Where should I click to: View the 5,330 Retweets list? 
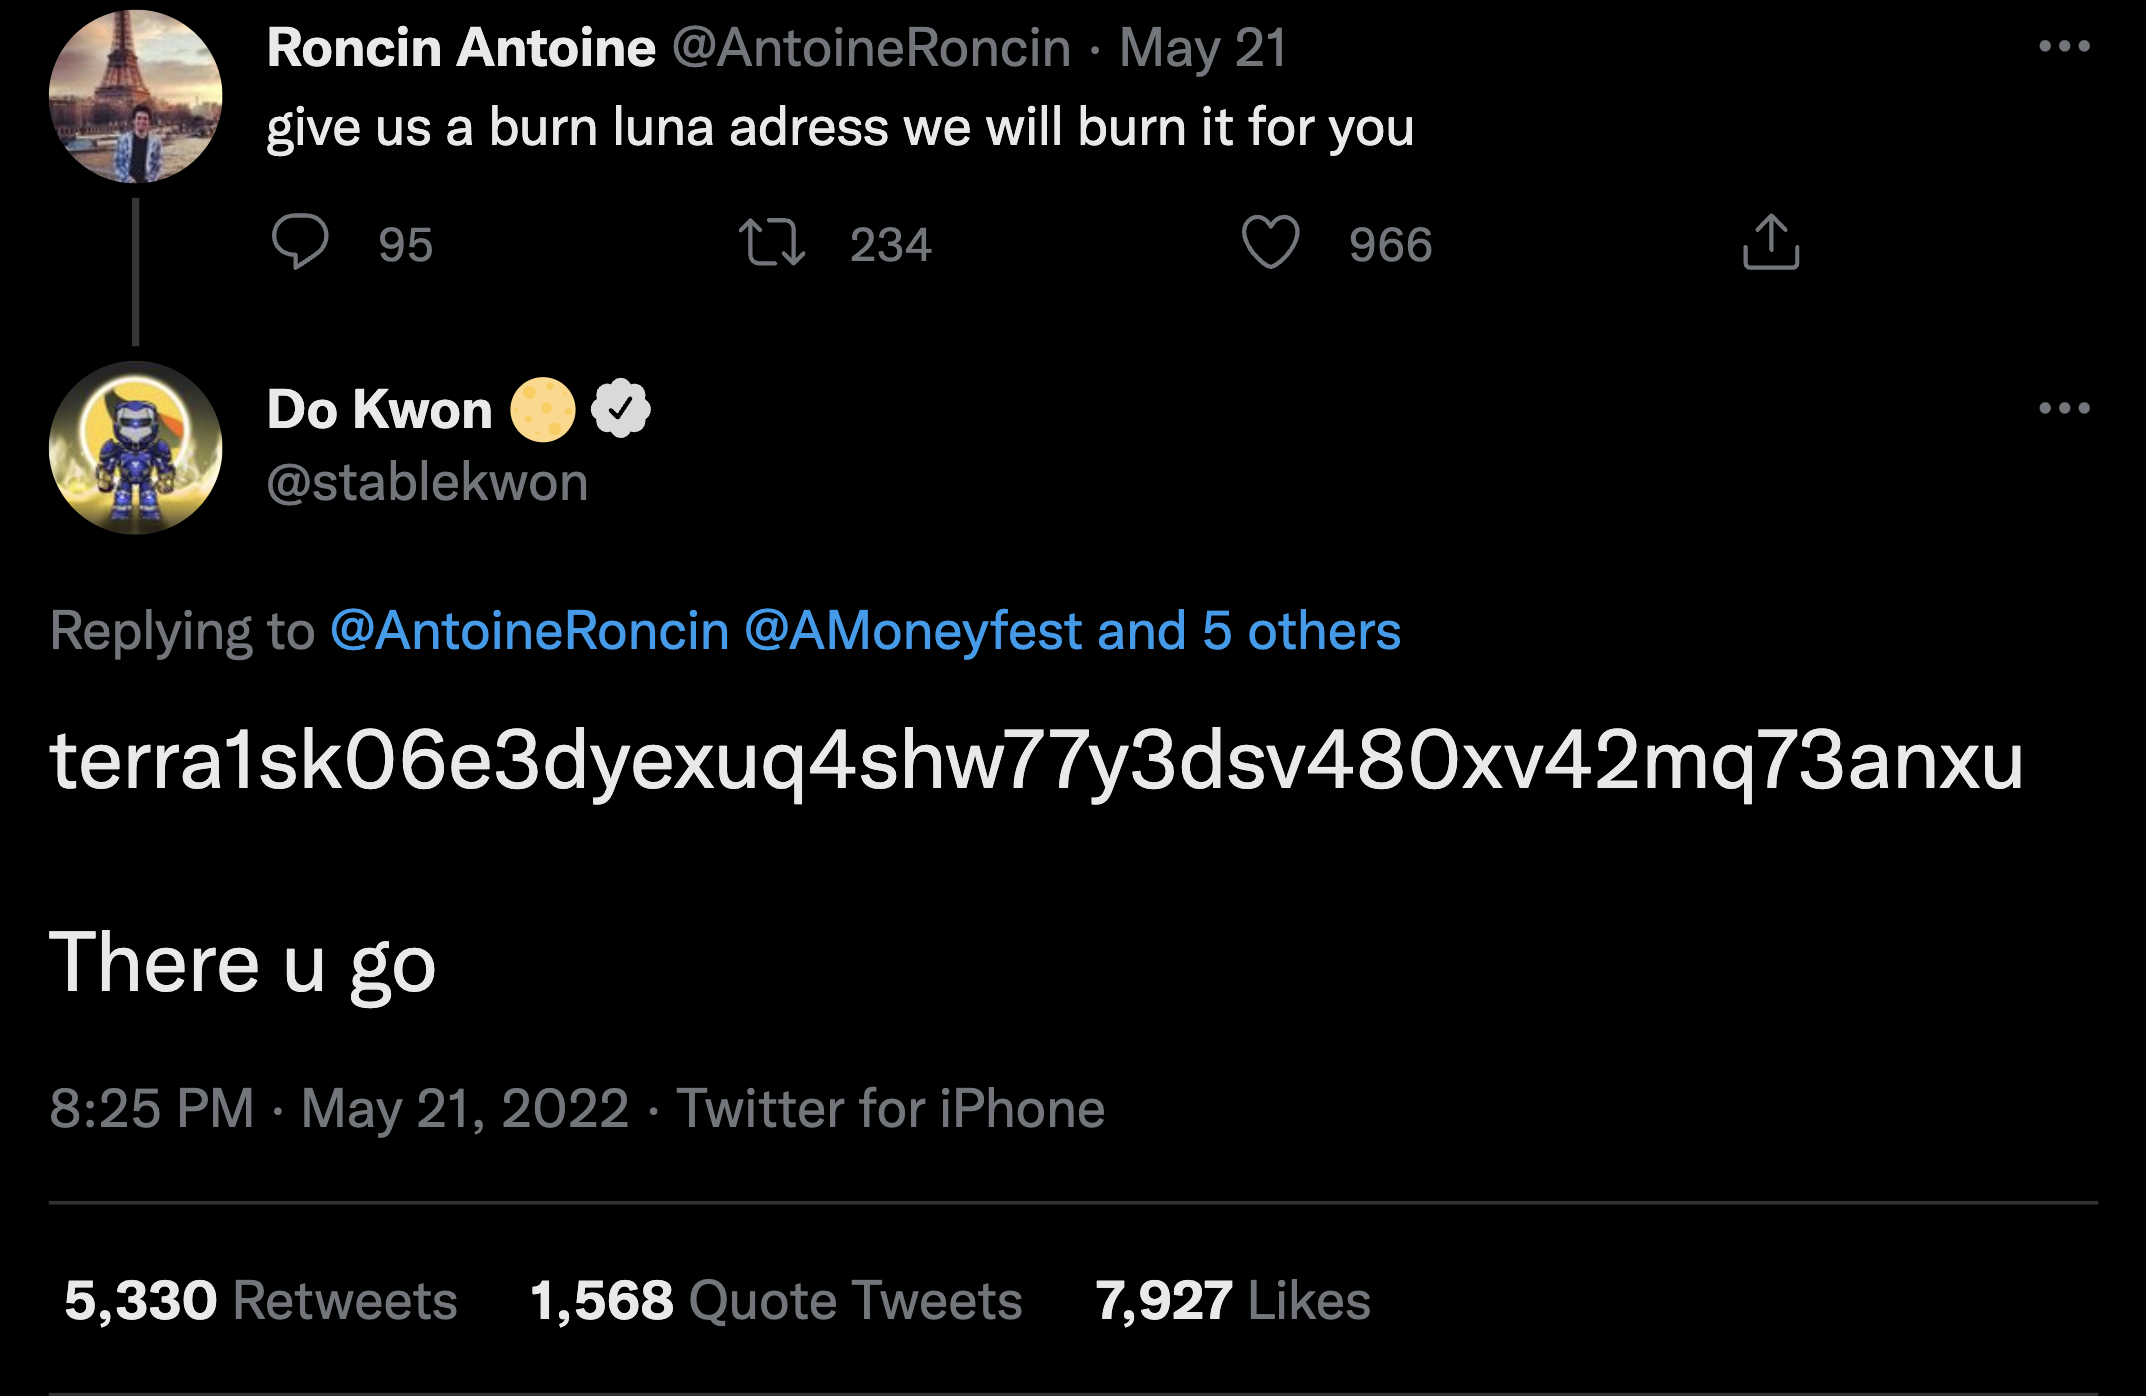260,1301
